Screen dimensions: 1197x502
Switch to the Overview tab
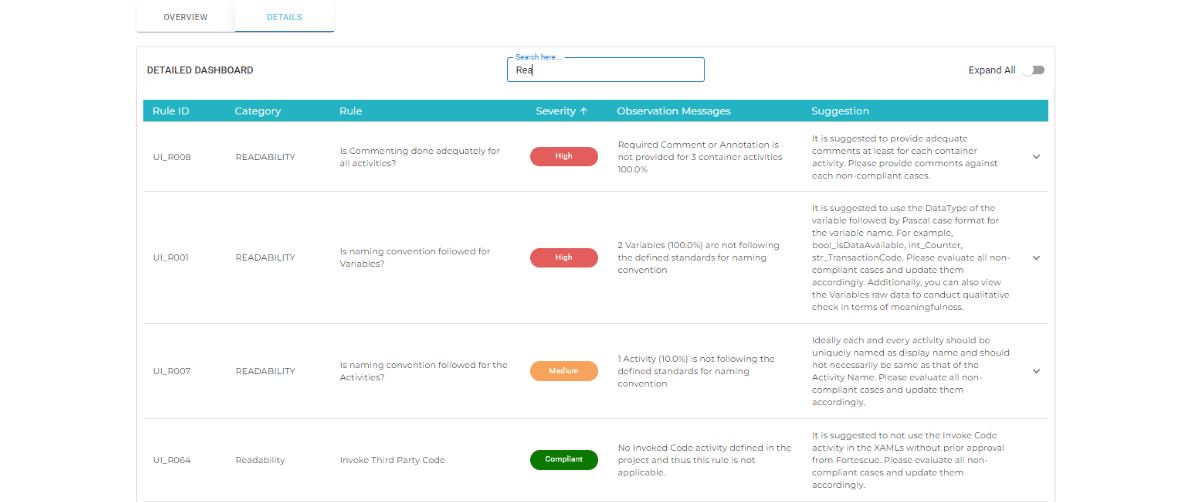click(185, 17)
